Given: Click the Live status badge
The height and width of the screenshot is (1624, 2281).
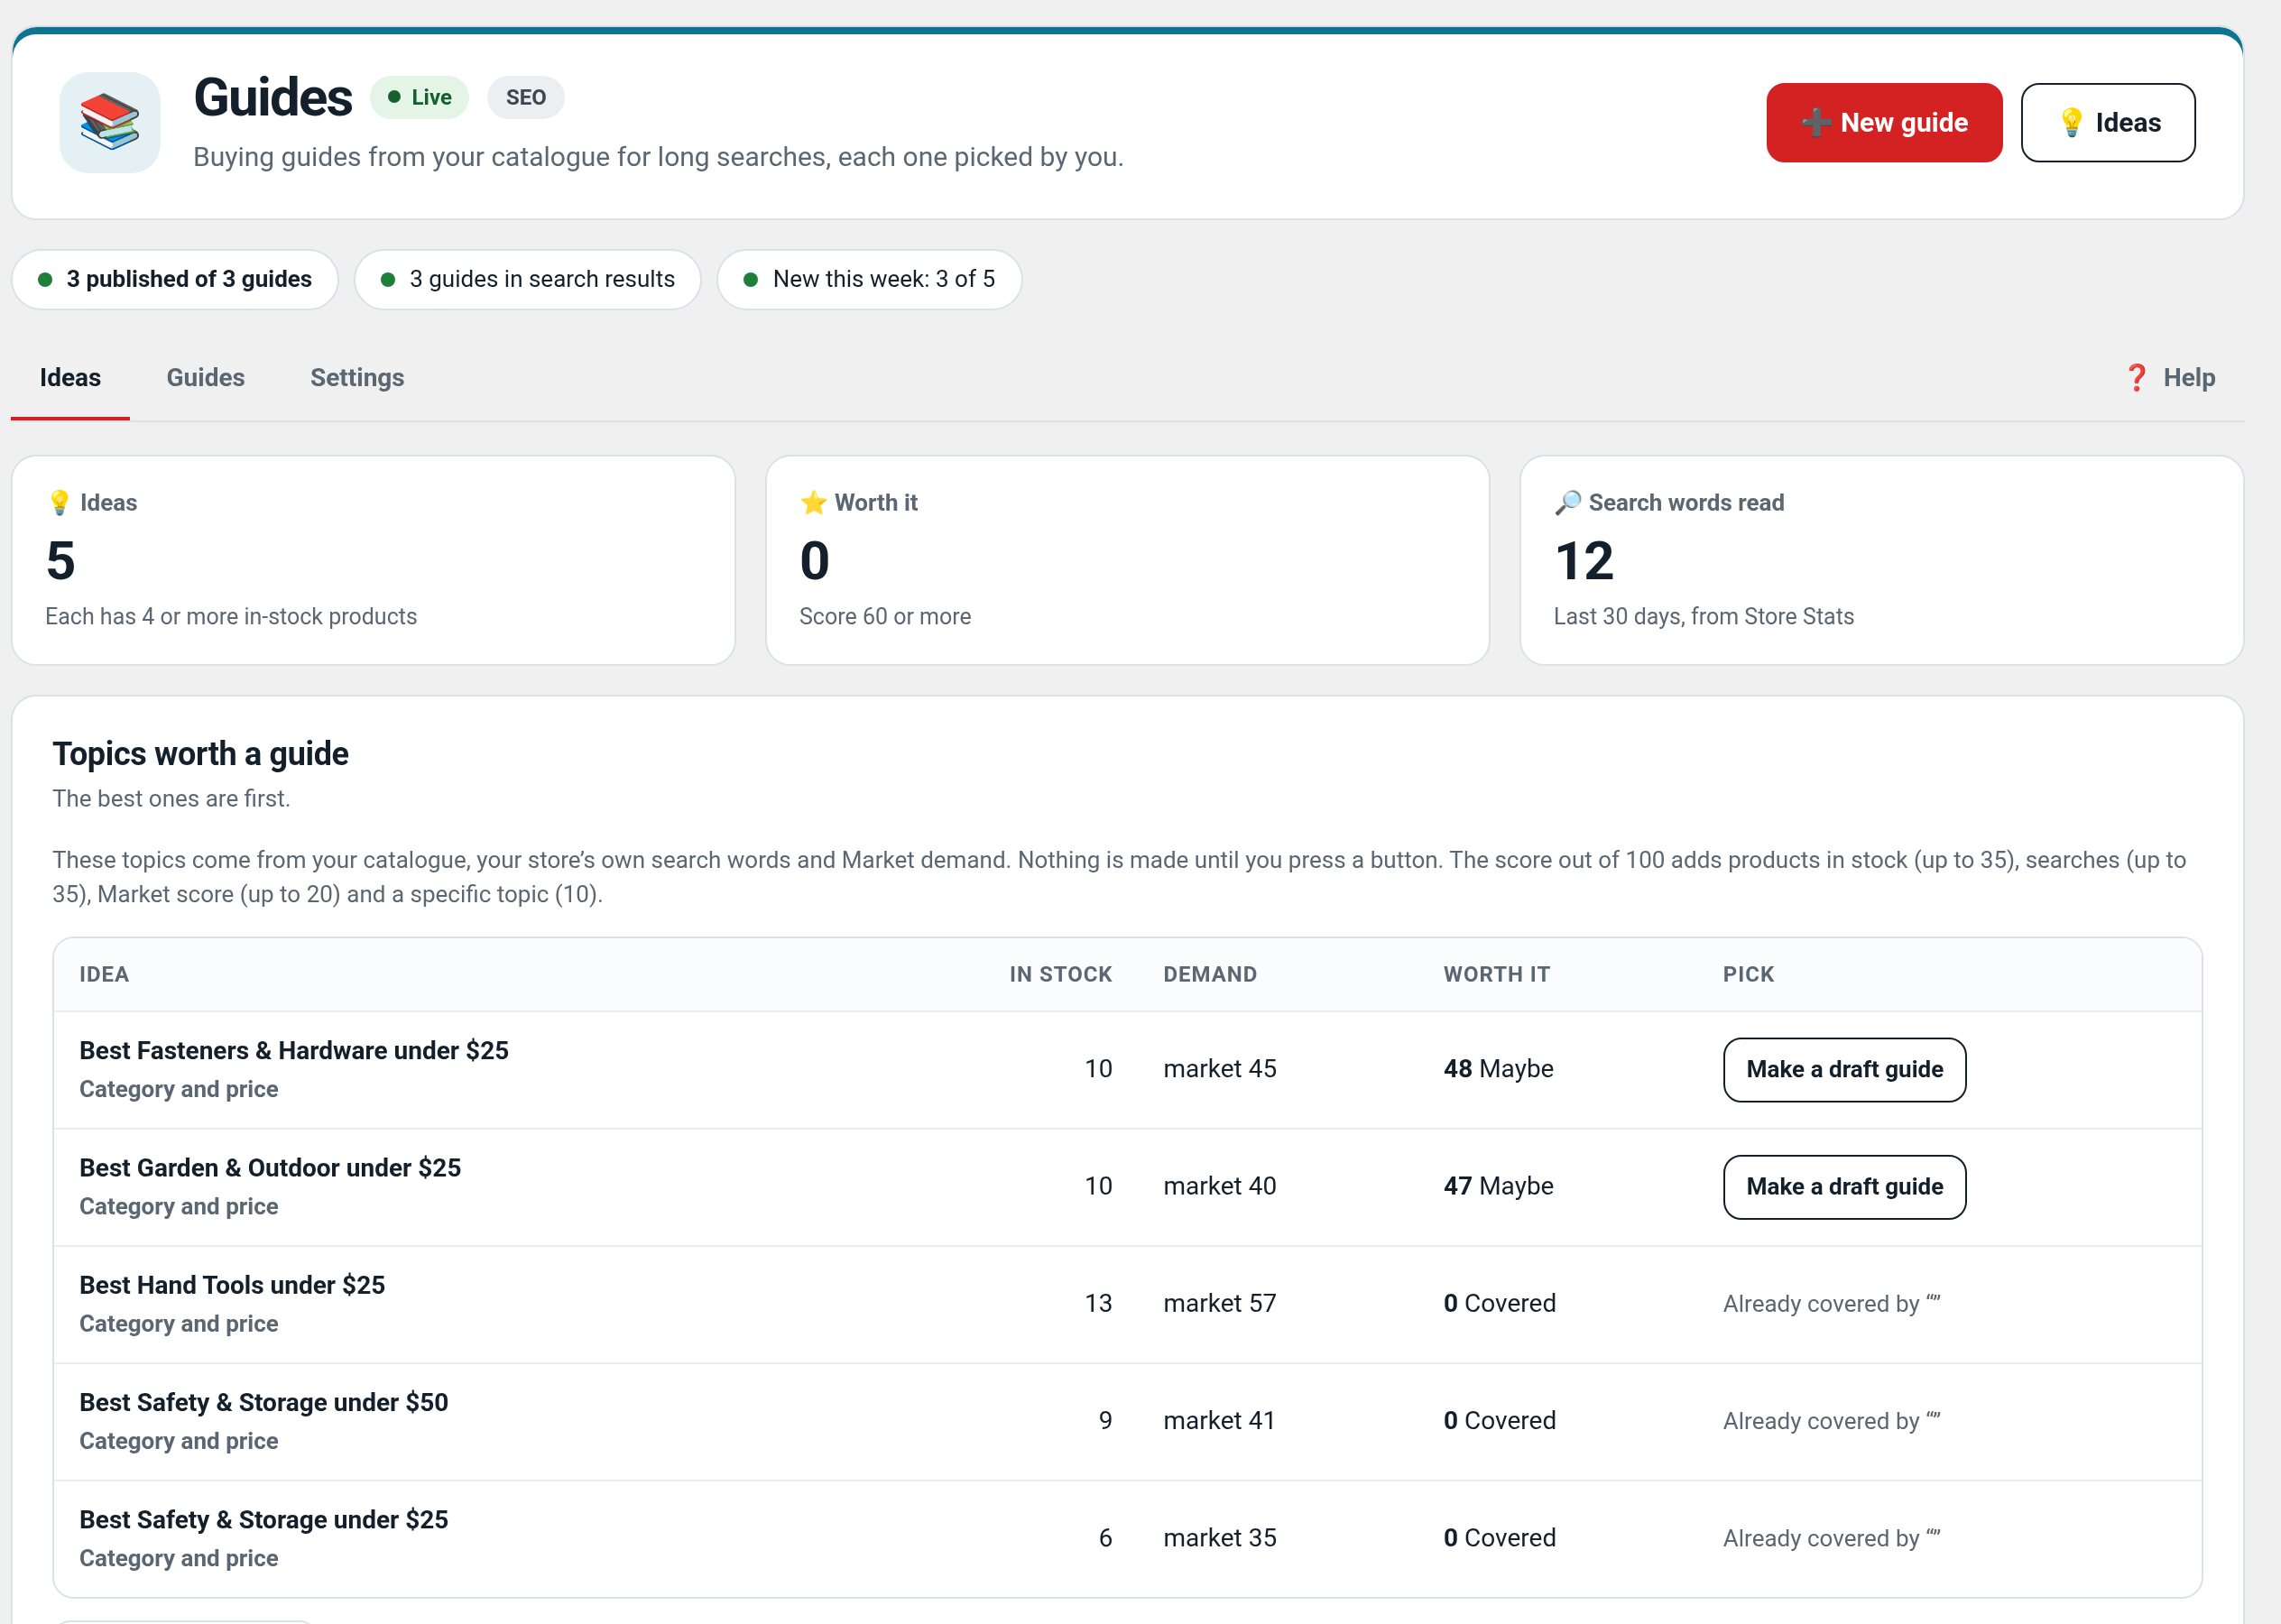Looking at the screenshot, I should [419, 97].
